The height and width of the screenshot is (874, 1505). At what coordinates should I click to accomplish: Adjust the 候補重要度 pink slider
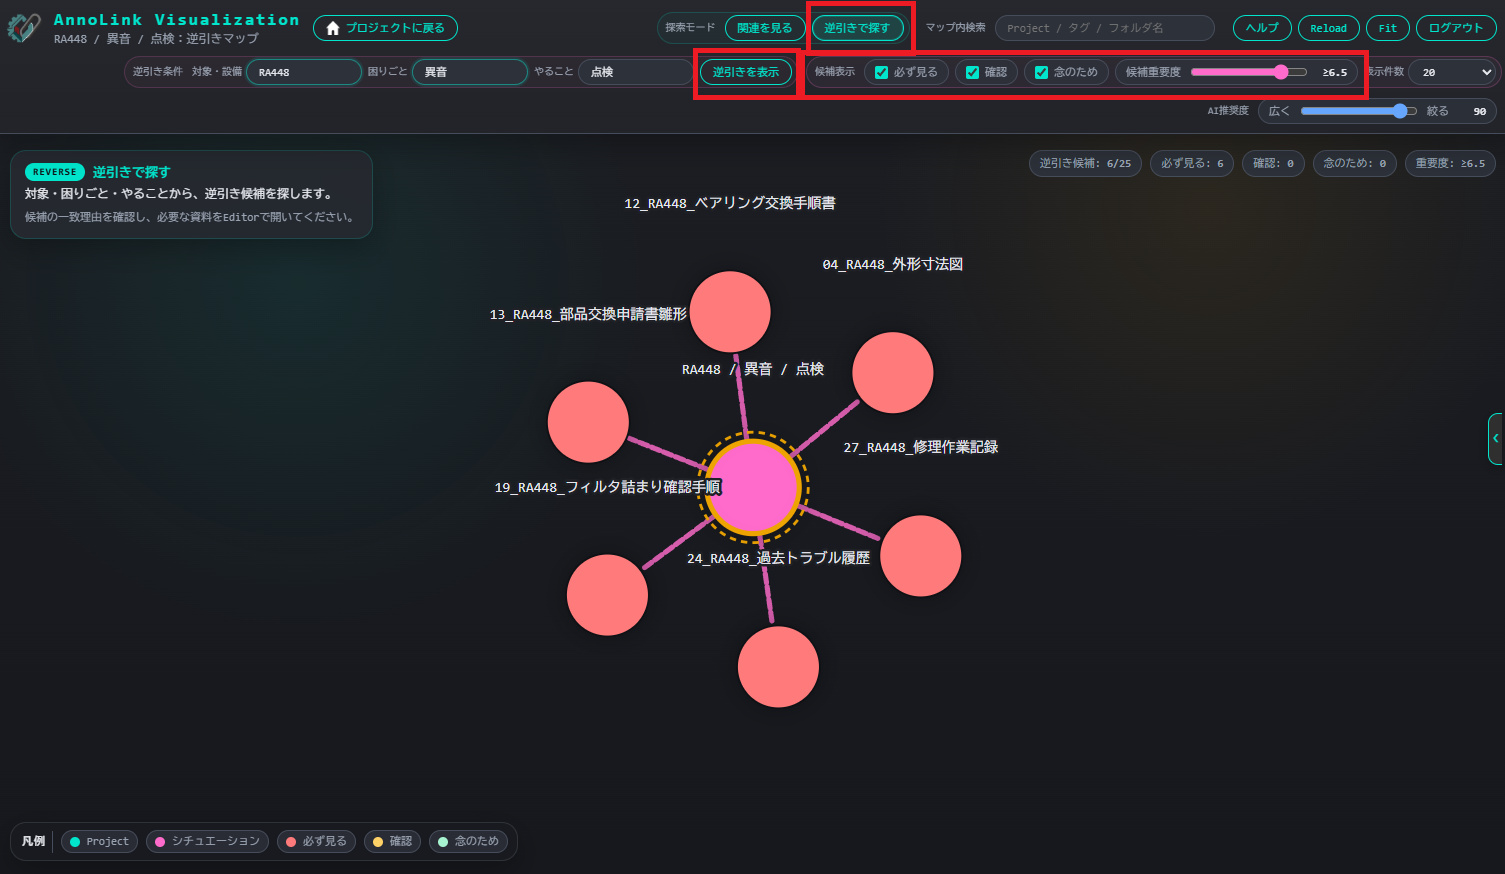(x=1248, y=72)
